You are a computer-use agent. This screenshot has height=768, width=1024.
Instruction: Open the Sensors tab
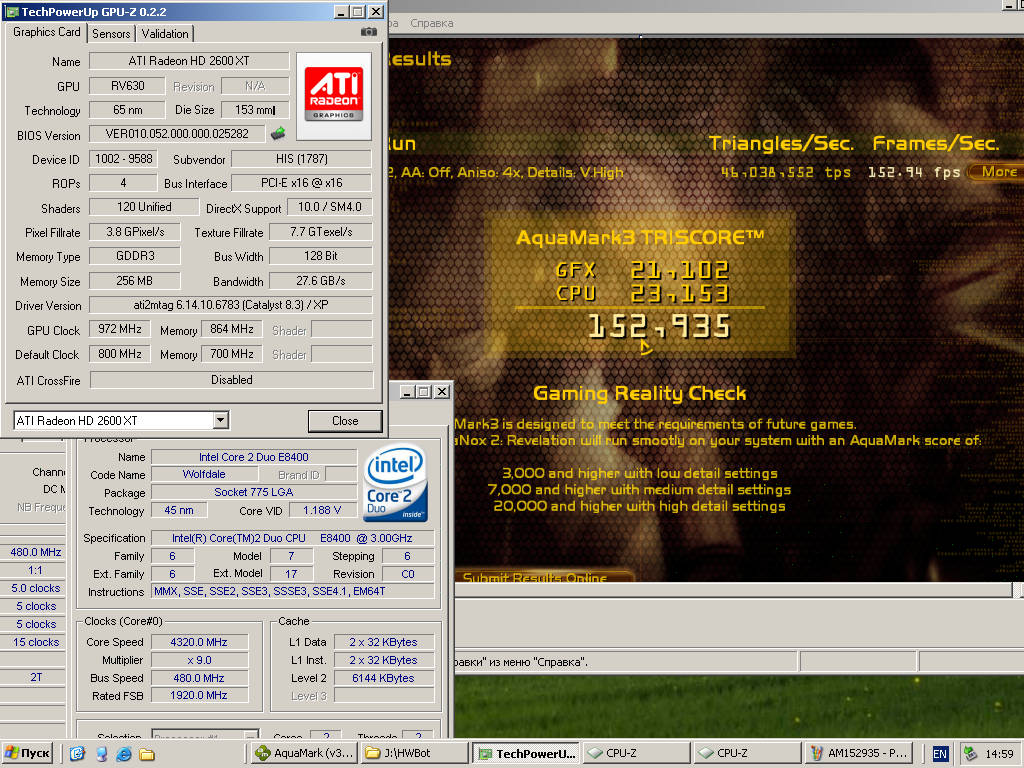(111, 34)
